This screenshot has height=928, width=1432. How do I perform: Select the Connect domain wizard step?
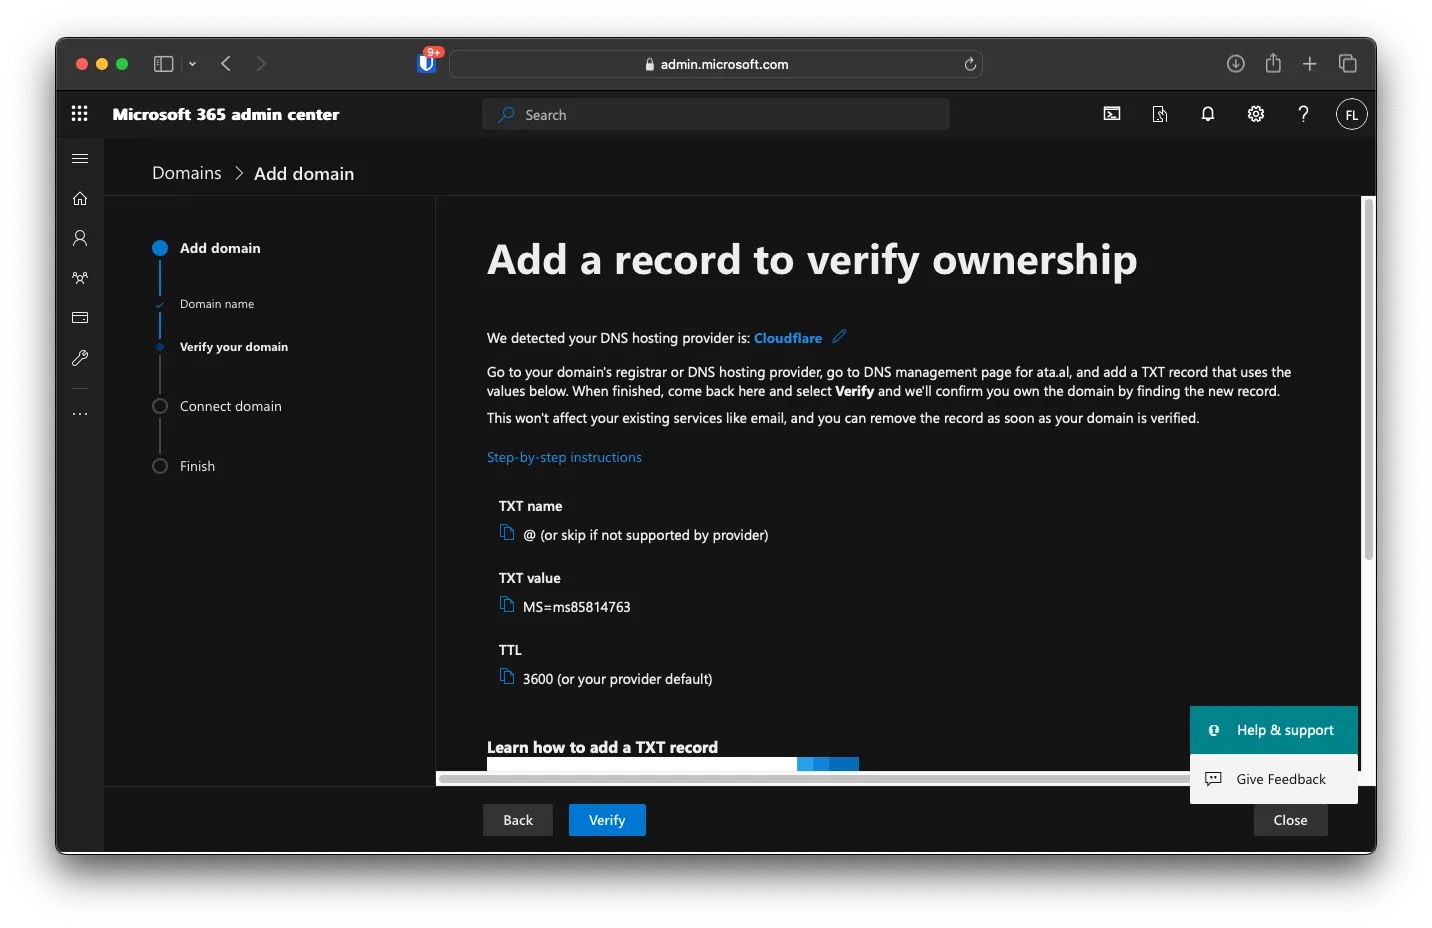click(231, 406)
